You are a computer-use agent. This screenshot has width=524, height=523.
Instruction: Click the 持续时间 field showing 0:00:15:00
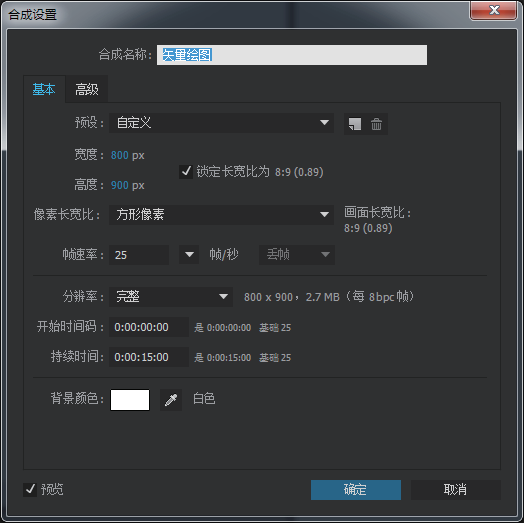[x=149, y=357]
